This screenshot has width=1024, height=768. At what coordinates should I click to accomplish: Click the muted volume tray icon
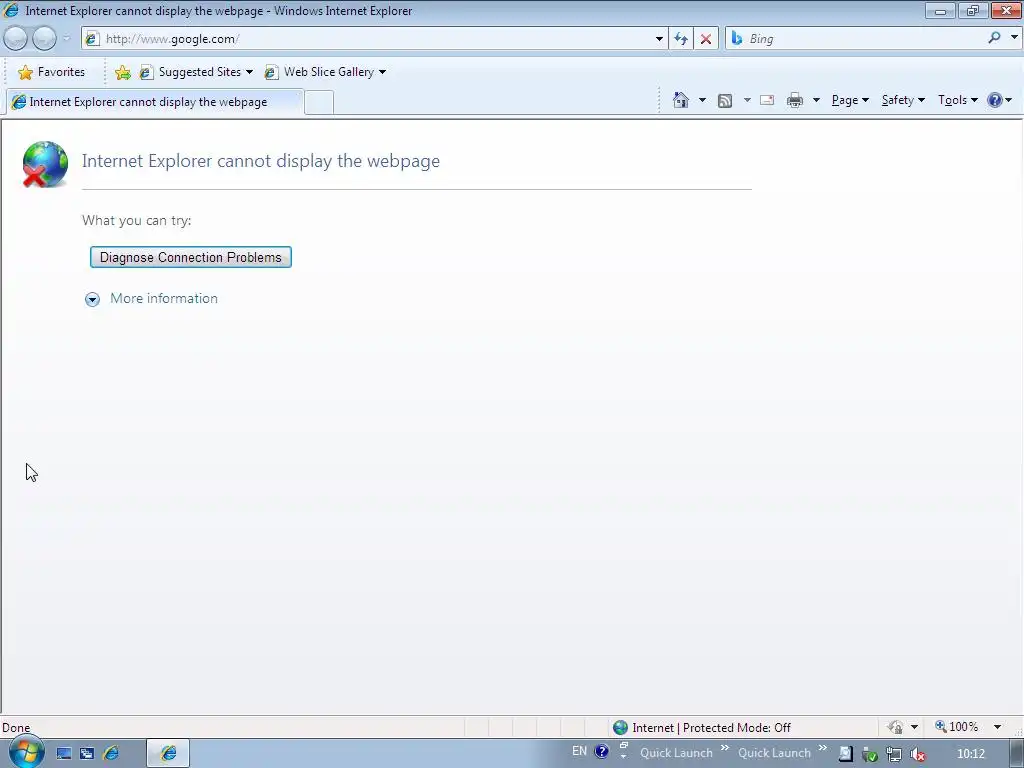(x=918, y=755)
